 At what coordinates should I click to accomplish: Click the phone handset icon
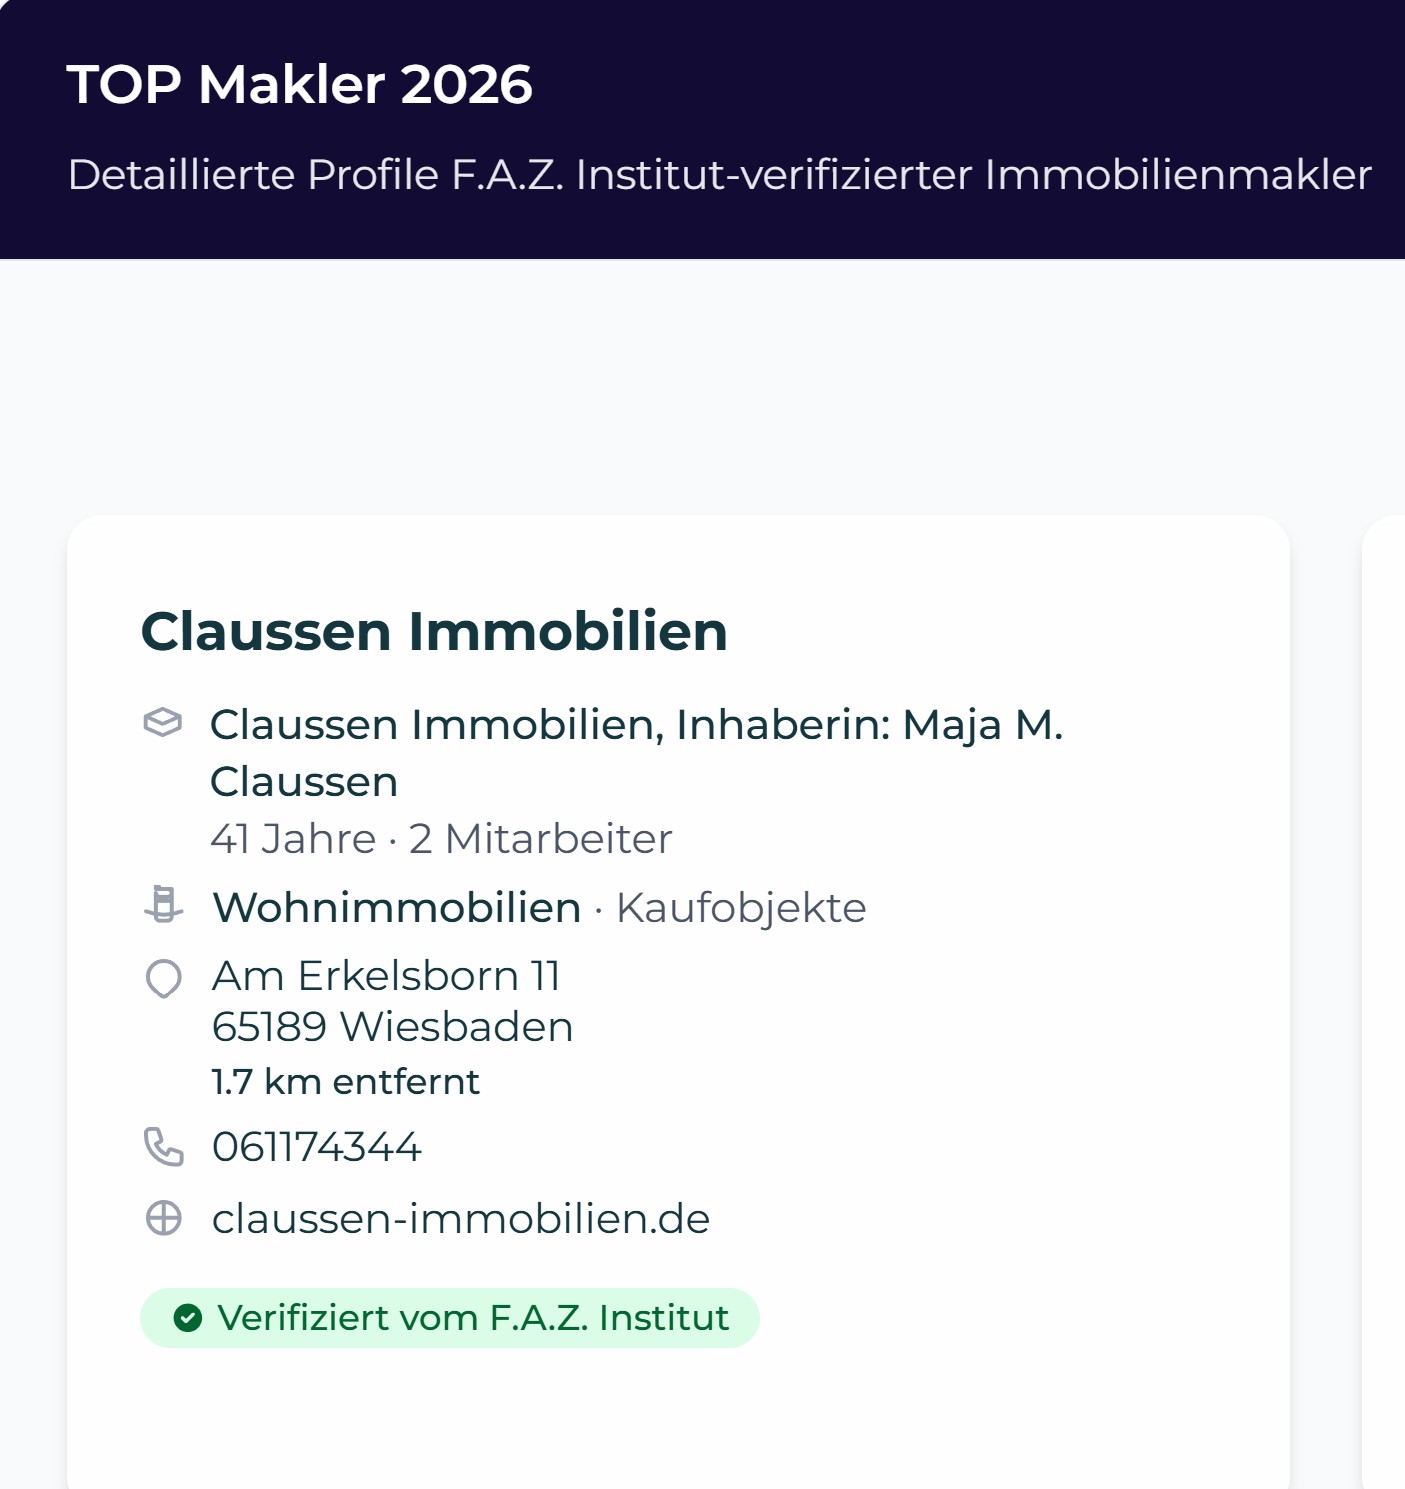tap(164, 1147)
